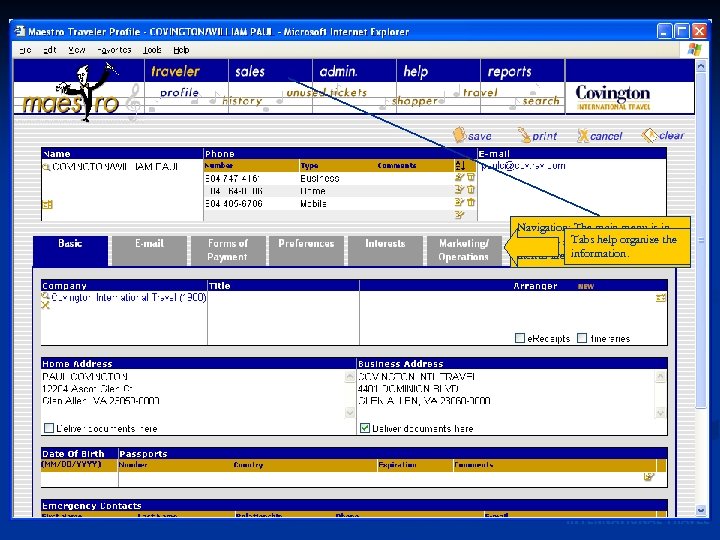
Task: Click the print icon
Action: 524,135
